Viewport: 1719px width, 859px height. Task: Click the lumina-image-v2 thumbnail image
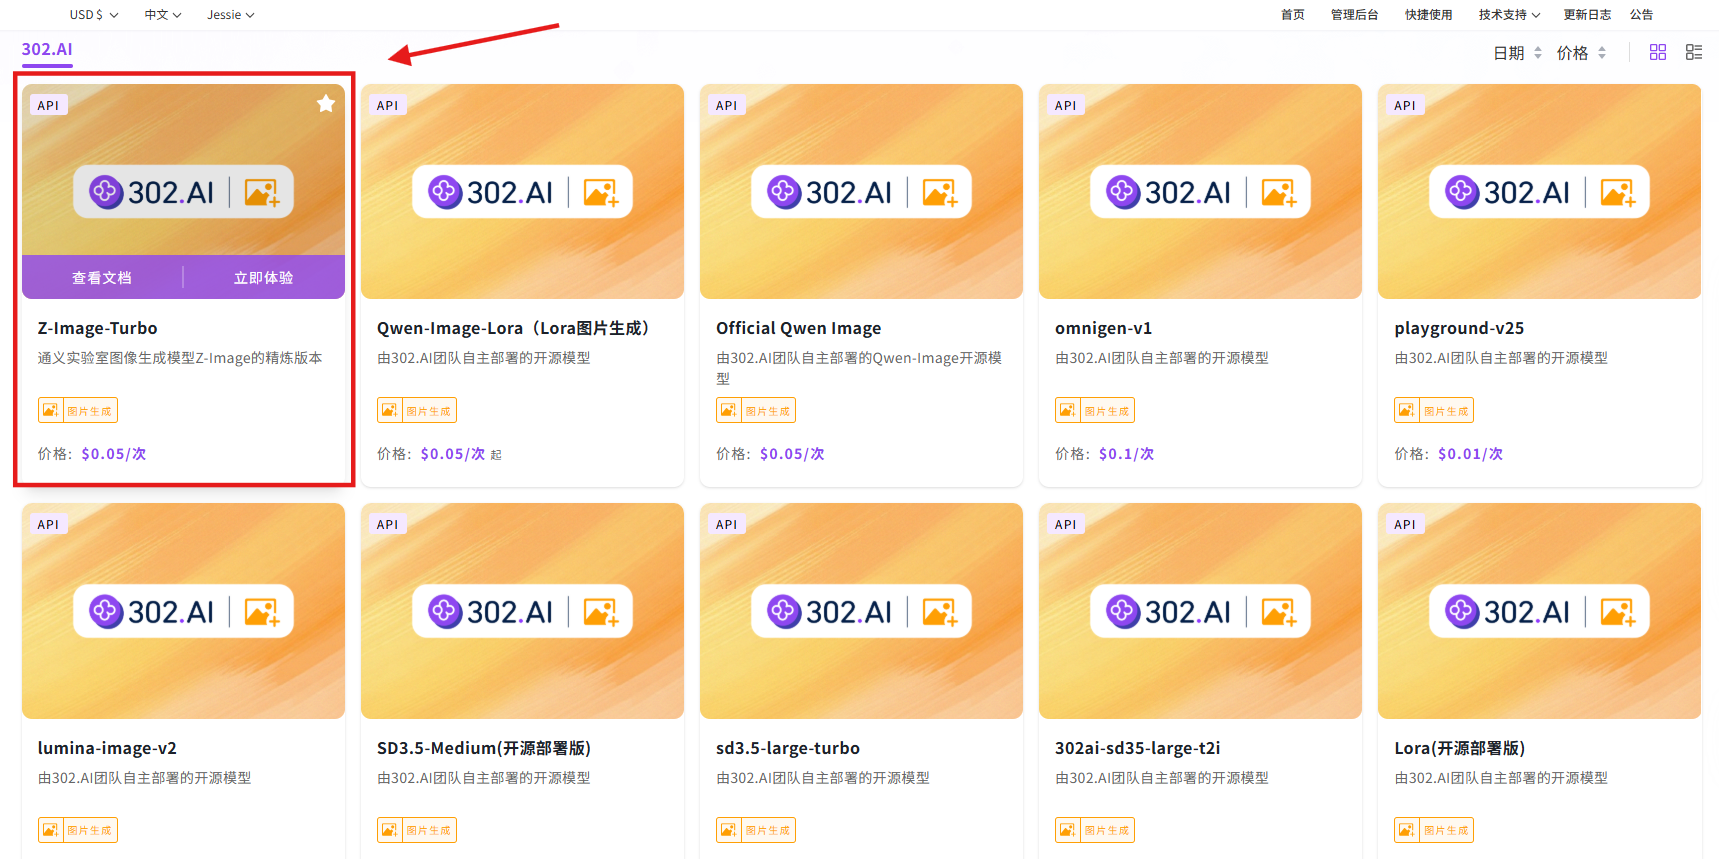pyautogui.click(x=183, y=611)
